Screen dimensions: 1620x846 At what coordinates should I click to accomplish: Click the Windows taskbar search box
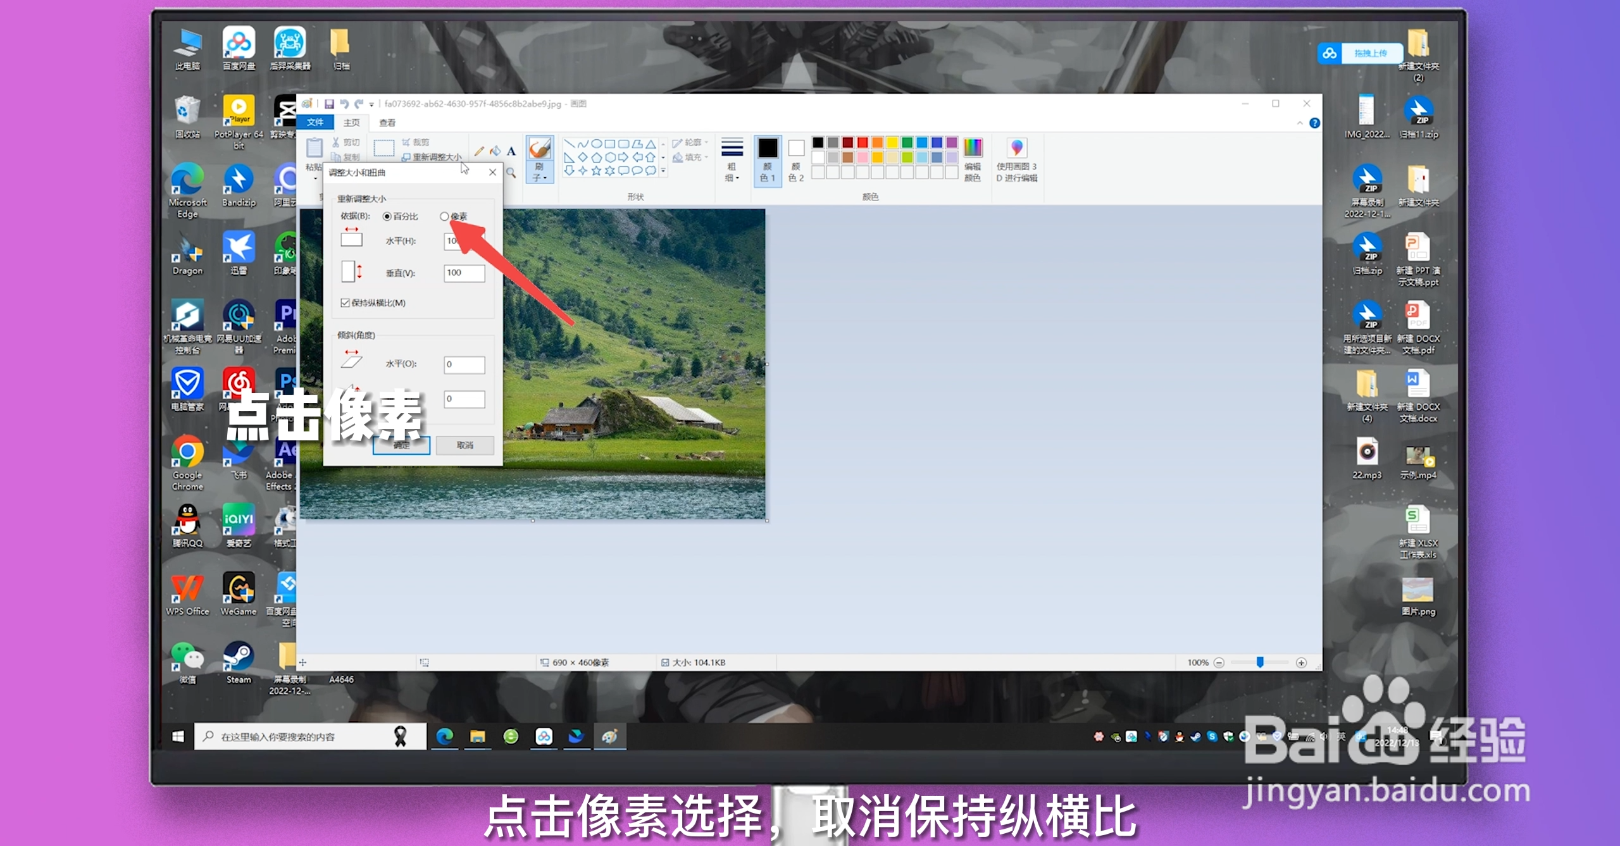310,737
